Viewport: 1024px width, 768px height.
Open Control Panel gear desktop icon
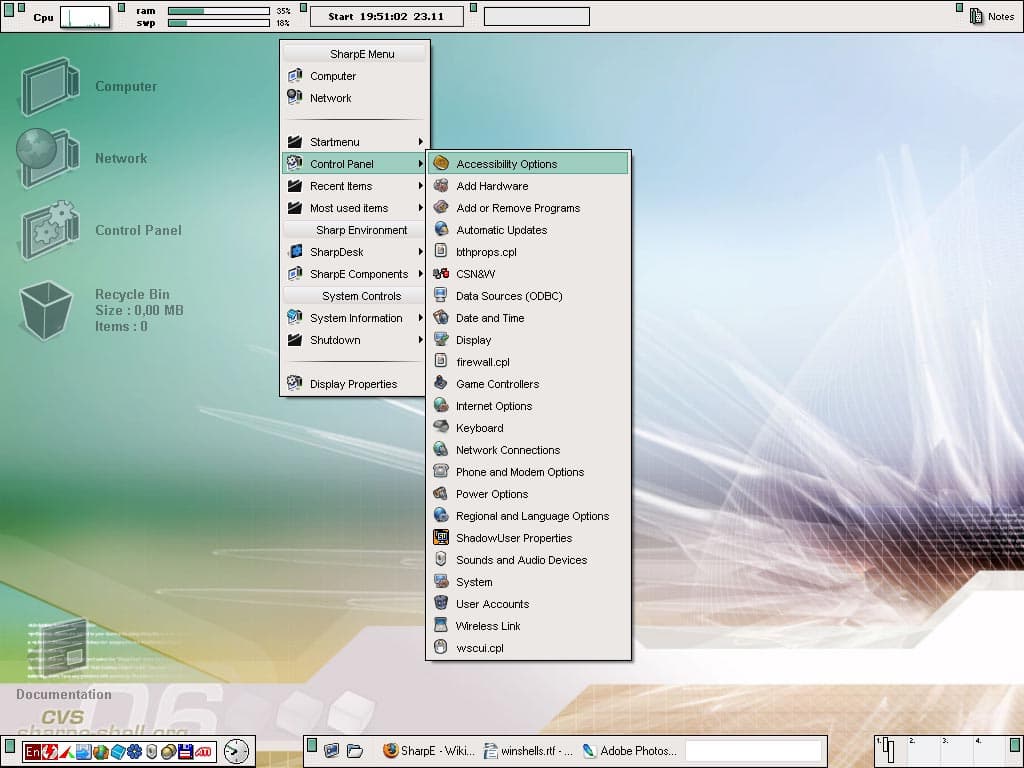49,230
